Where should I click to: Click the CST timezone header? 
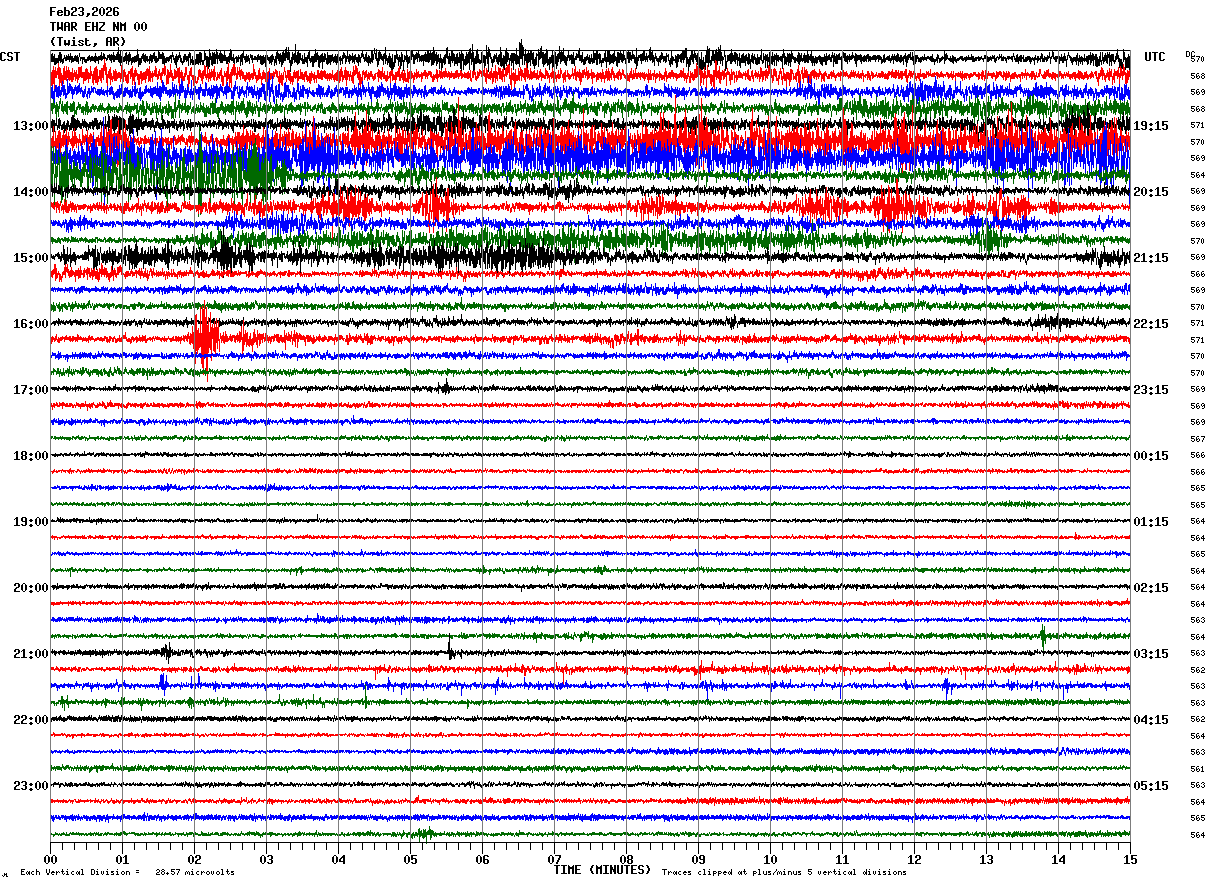pos(10,57)
